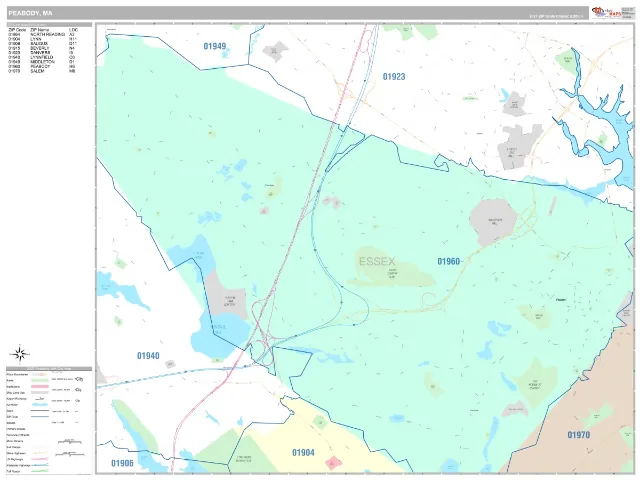
Task: Select ZIP code label 01949 on map
Action: click(x=215, y=46)
